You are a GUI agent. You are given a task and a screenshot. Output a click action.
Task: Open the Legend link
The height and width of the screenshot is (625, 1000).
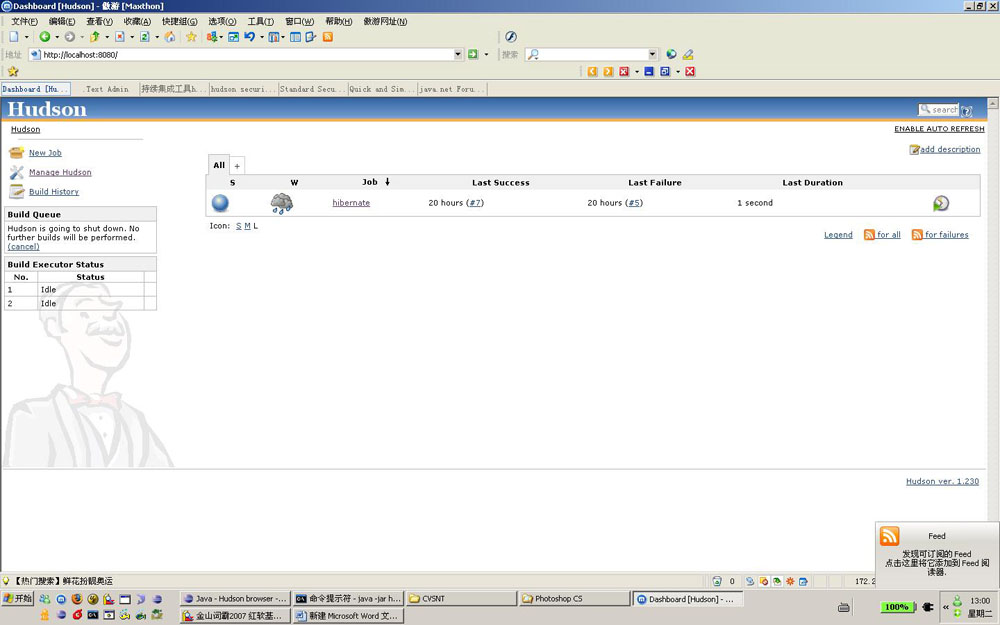(838, 235)
